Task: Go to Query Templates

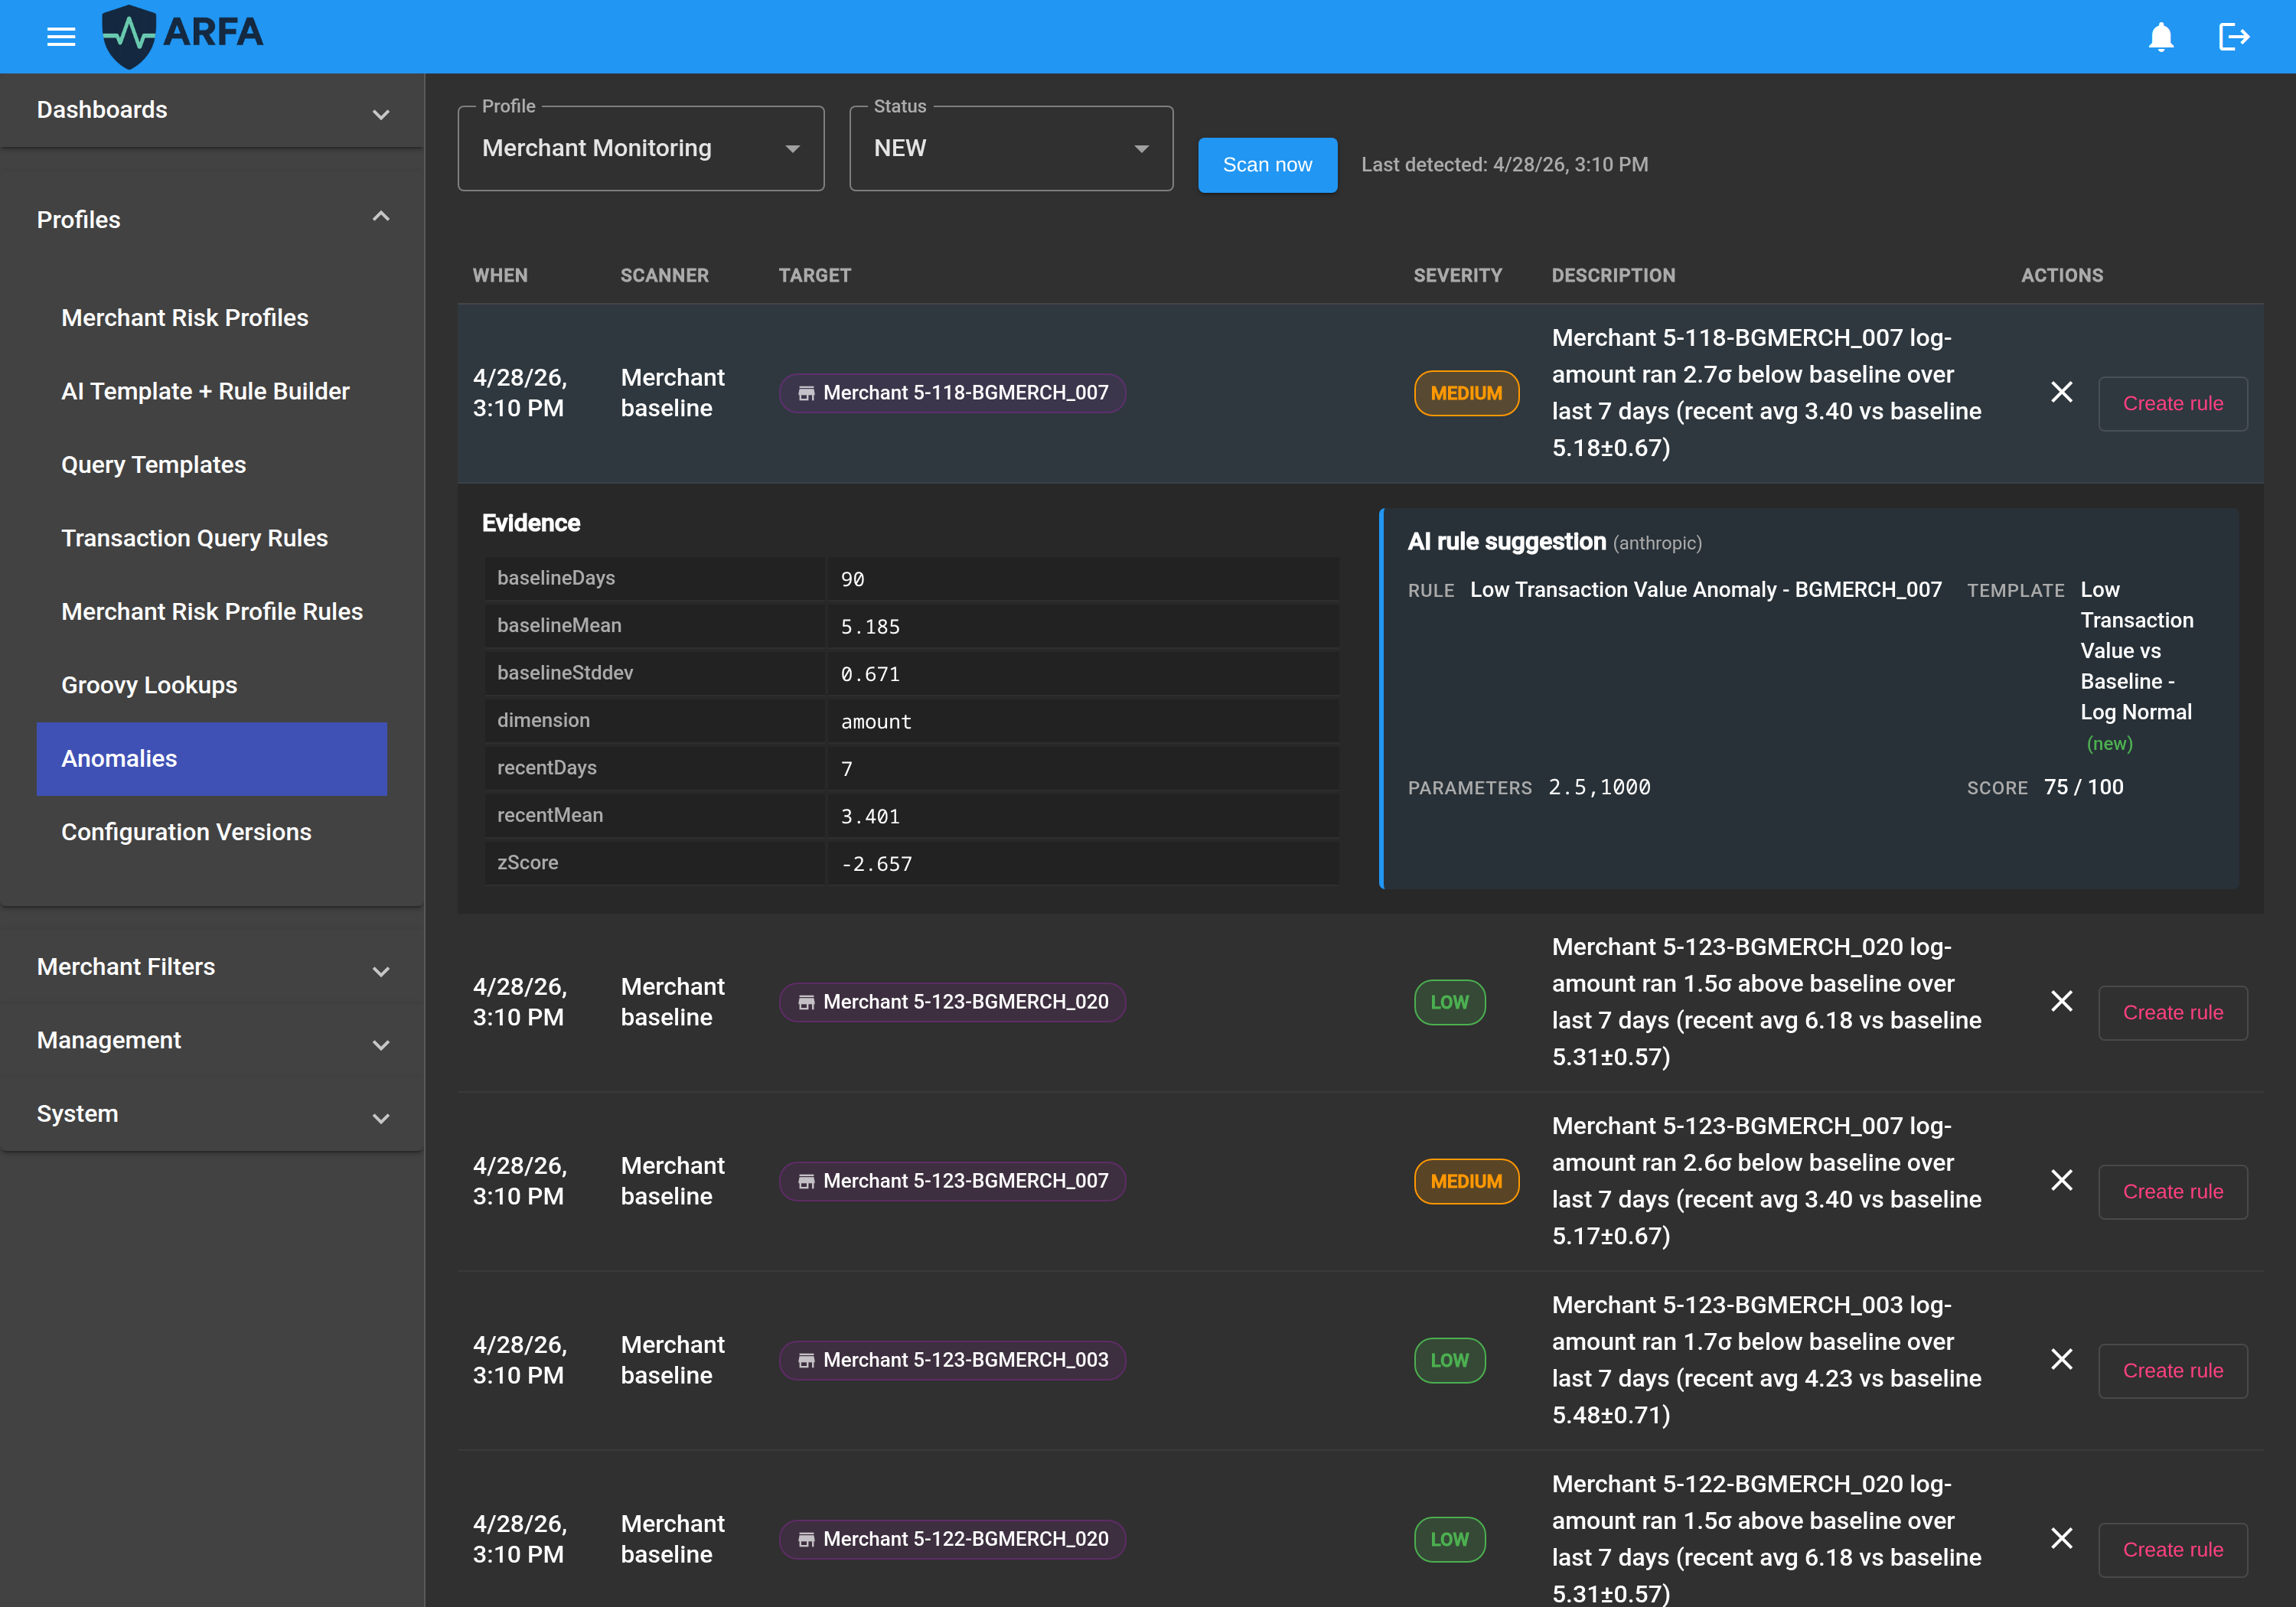Action: 212,465
